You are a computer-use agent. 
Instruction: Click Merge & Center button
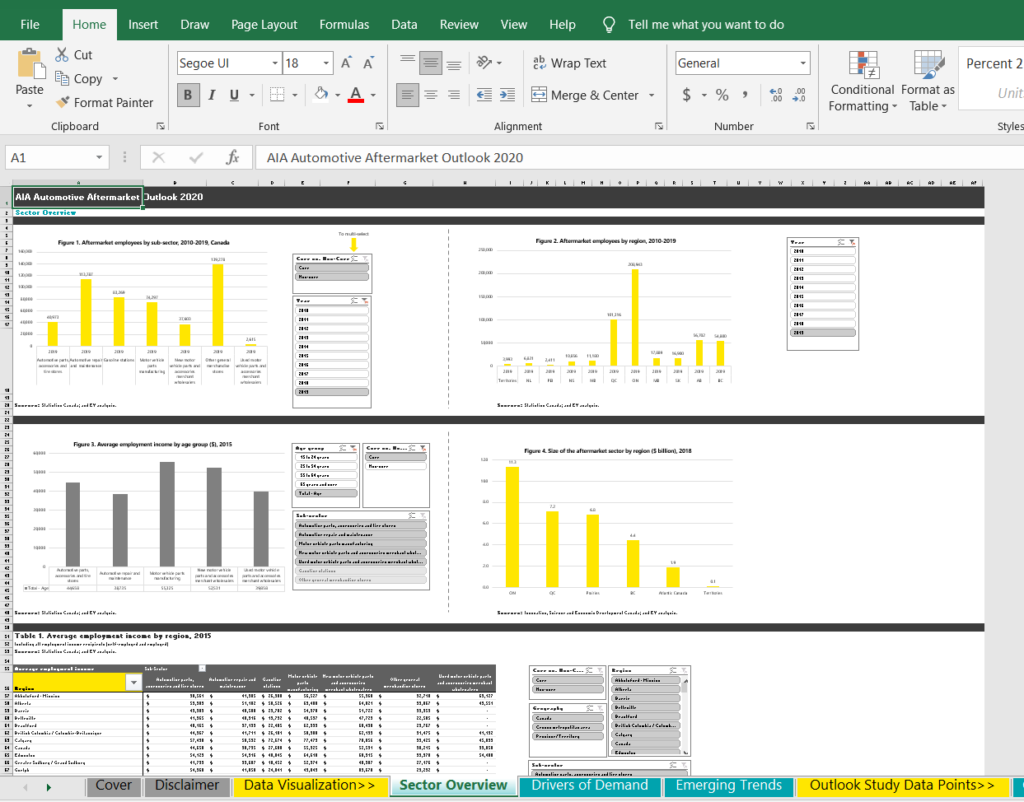pos(584,95)
